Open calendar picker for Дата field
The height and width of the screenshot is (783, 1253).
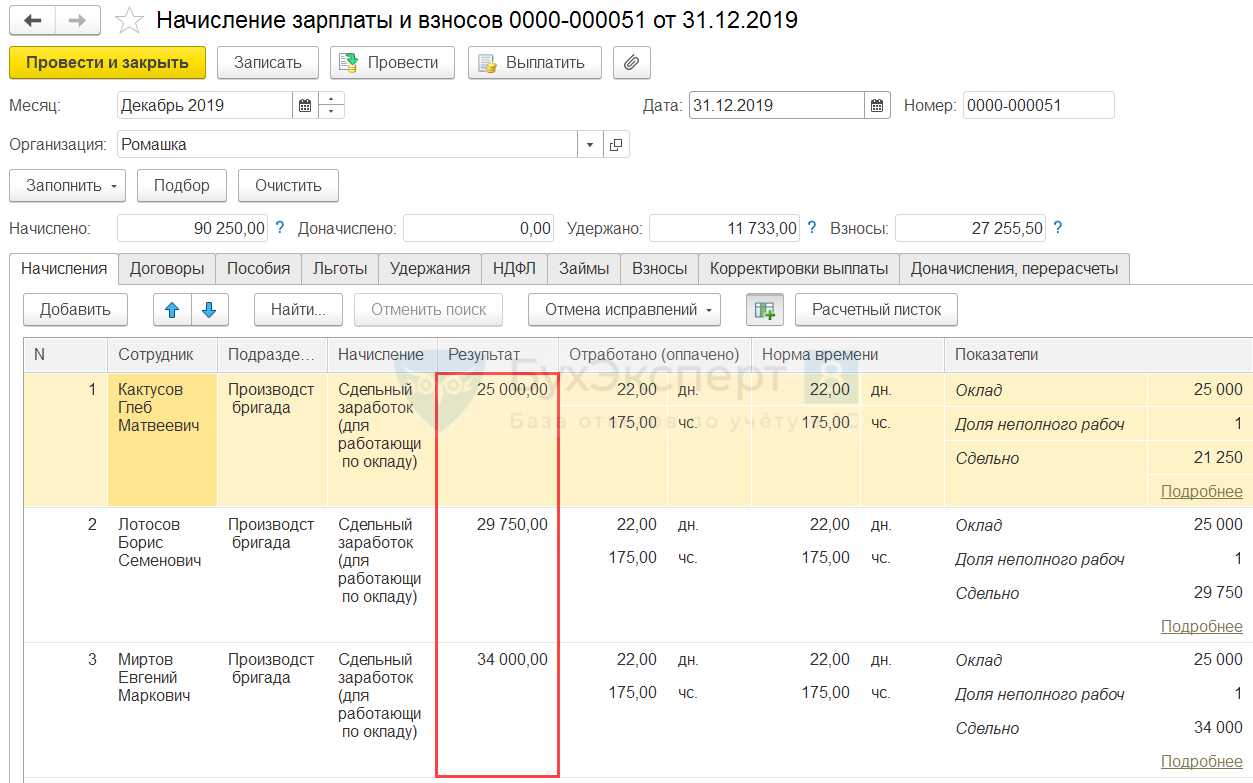tap(877, 106)
